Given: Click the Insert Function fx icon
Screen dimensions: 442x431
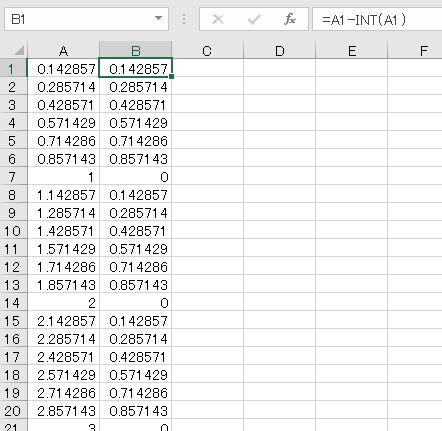Looking at the screenshot, I should 290,19.
